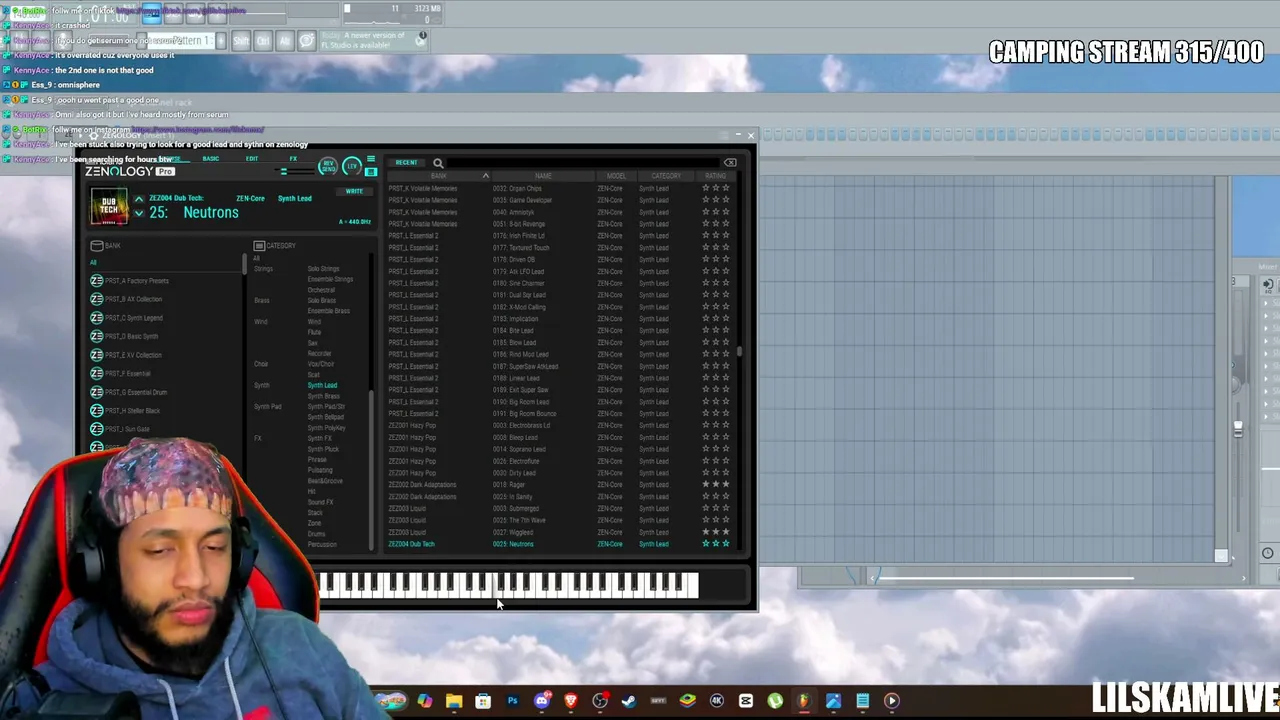Choose the Beat&Groove category
1280x720 pixels.
tap(325, 481)
